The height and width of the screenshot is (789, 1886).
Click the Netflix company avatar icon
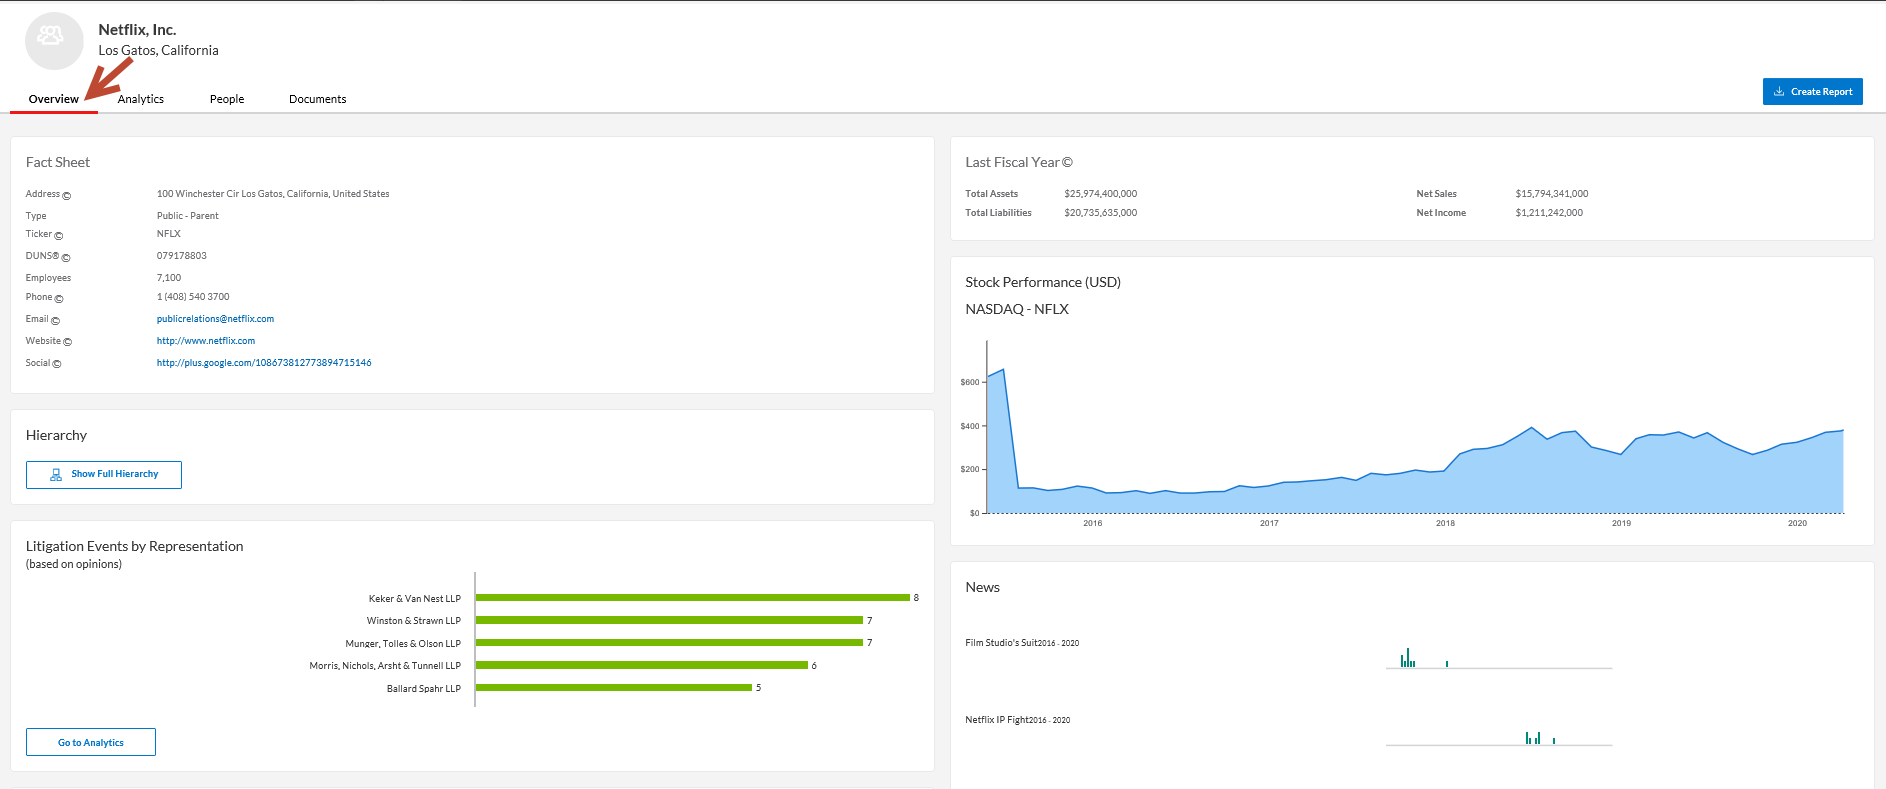[x=54, y=41]
